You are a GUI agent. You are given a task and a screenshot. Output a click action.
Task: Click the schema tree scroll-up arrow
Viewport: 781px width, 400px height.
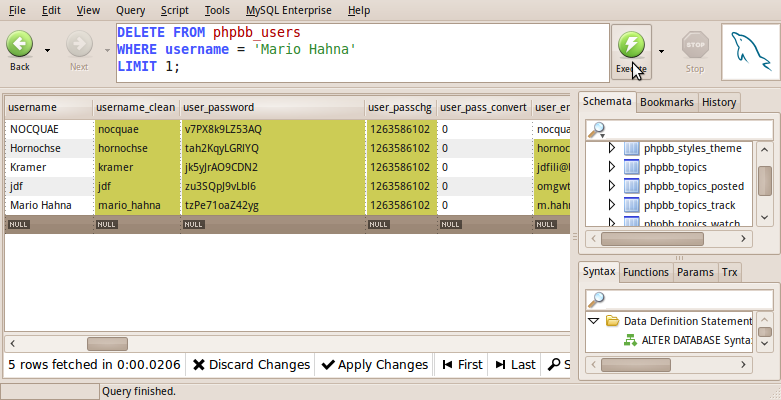tap(765, 149)
